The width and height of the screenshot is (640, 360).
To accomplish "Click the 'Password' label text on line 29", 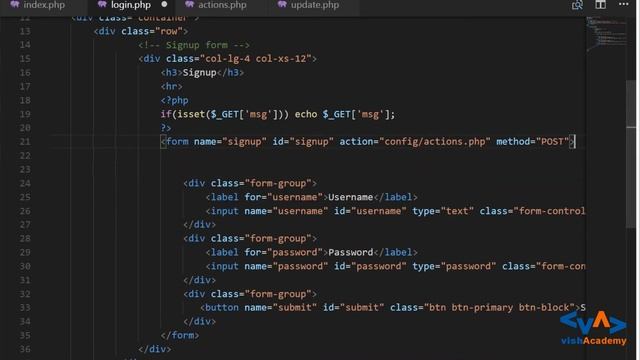I will (350, 252).
